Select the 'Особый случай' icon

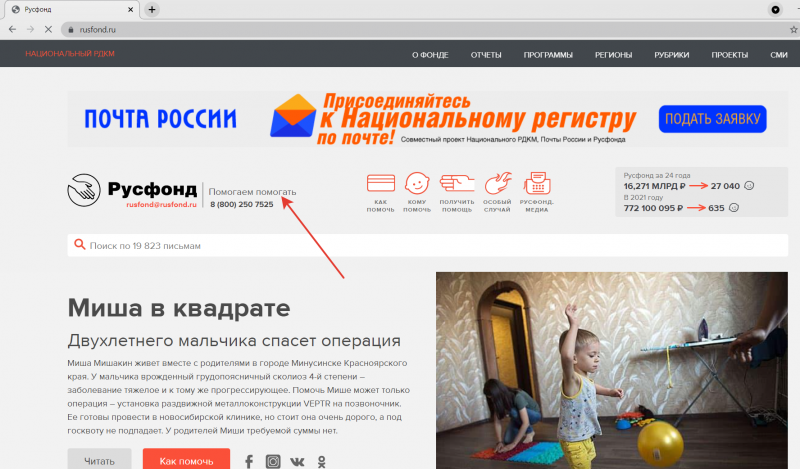pos(497,183)
